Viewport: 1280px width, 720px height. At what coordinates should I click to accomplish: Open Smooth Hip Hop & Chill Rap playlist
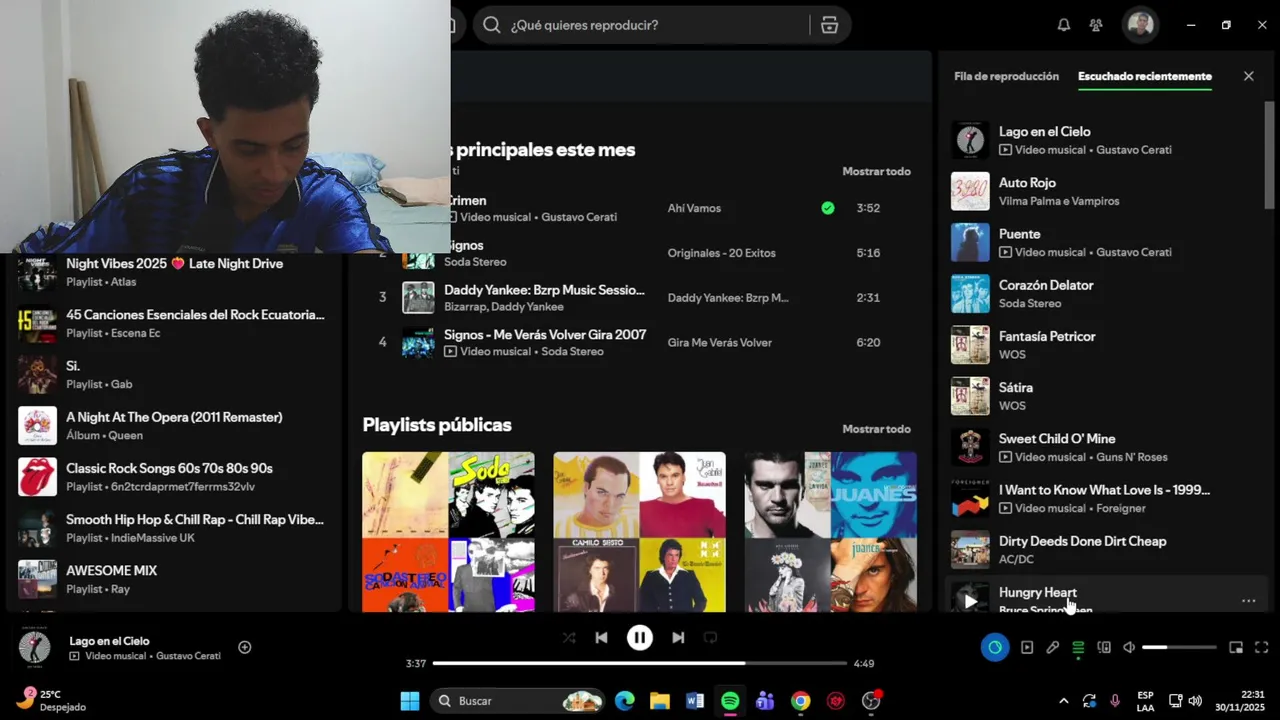174,528
